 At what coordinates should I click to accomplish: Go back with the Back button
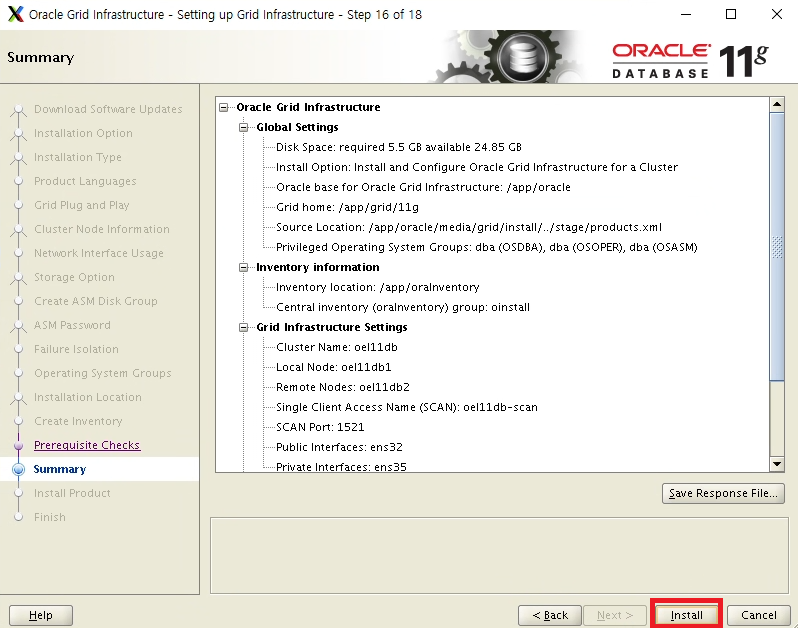(550, 615)
